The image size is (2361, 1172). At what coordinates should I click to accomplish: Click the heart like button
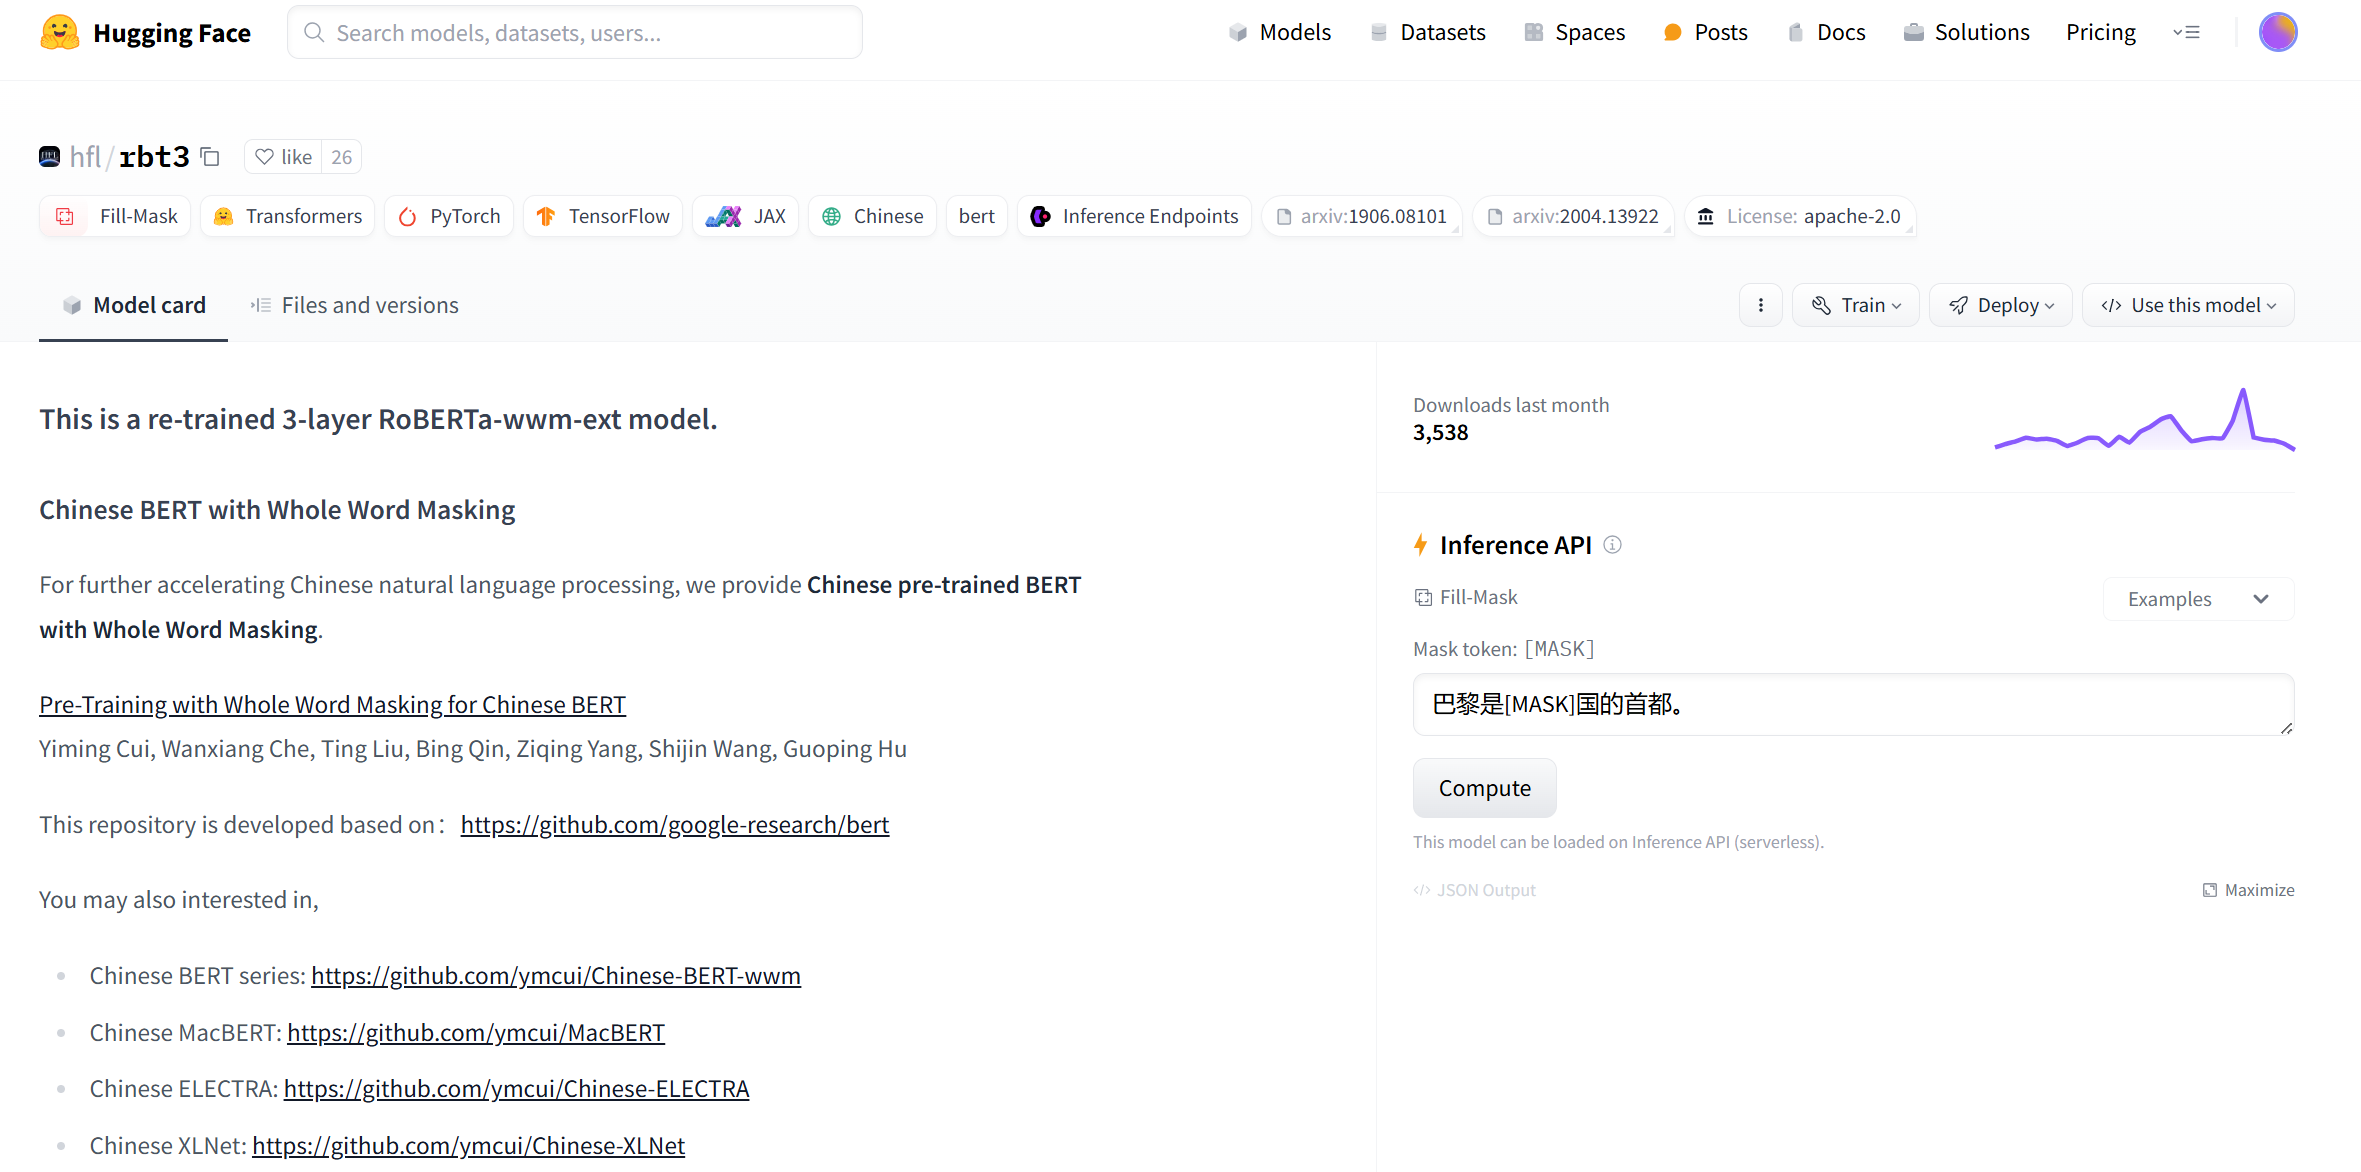pos(283,157)
